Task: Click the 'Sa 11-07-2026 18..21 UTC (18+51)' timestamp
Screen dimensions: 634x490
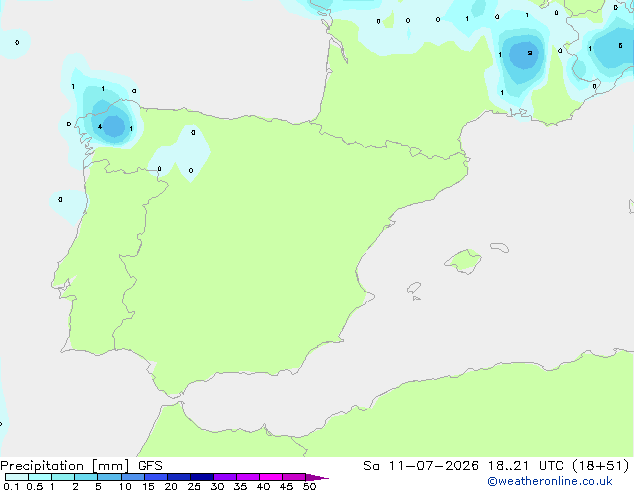Action: [x=496, y=466]
